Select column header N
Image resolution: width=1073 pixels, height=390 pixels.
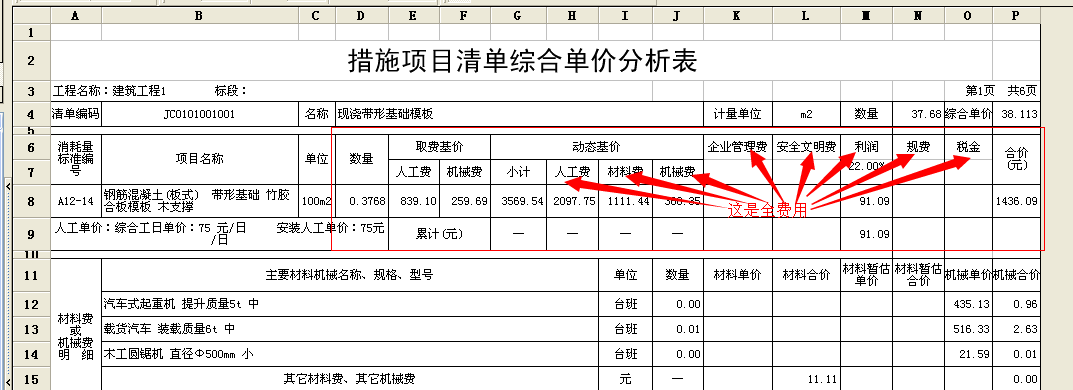[918, 16]
